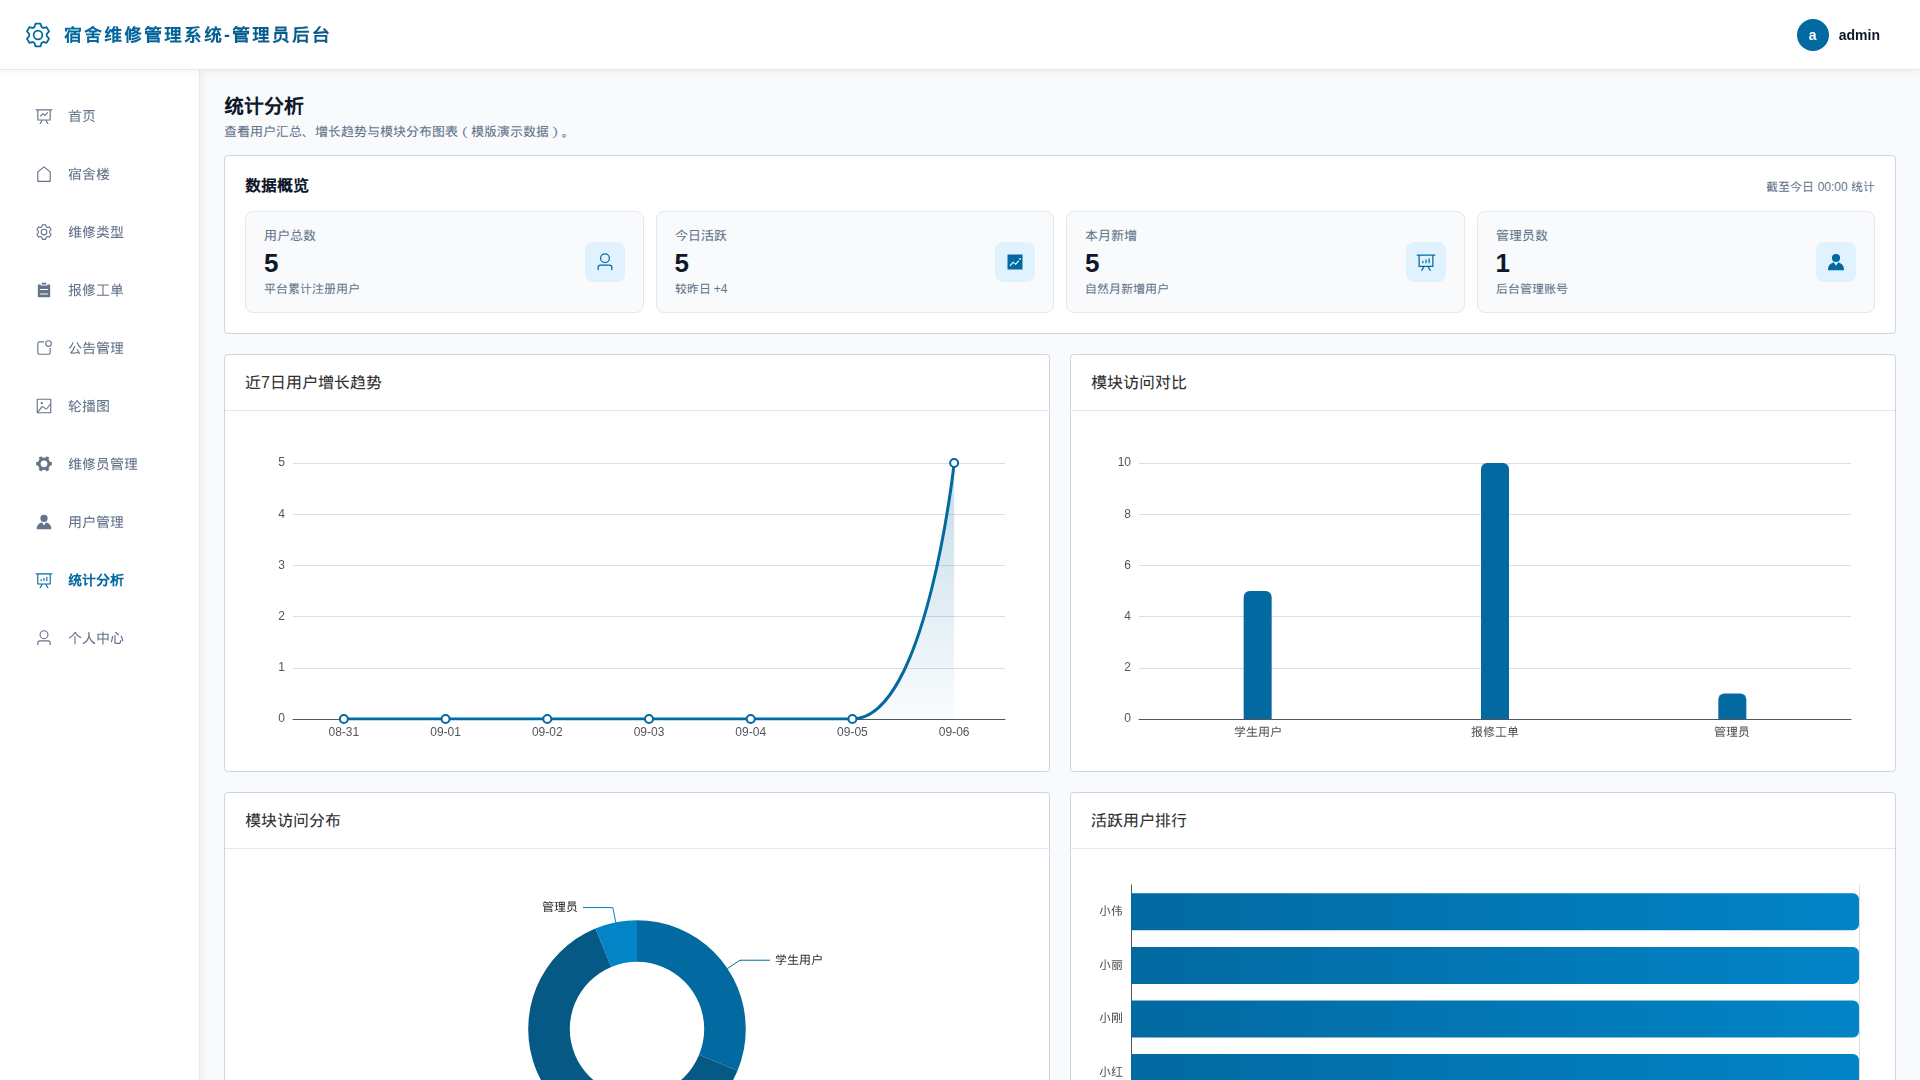Click the 报修工单 clipboard icon
Viewport: 1920px width, 1080px height.
(44, 290)
